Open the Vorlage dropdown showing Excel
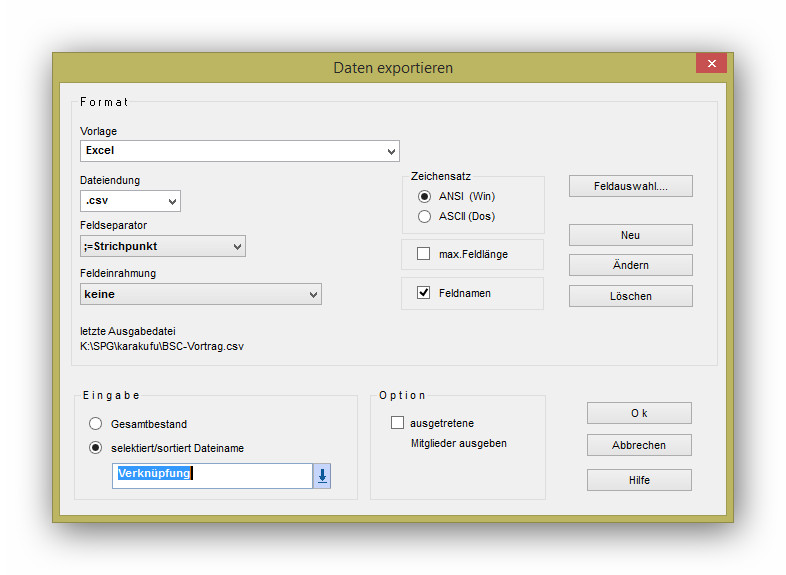 [240, 151]
